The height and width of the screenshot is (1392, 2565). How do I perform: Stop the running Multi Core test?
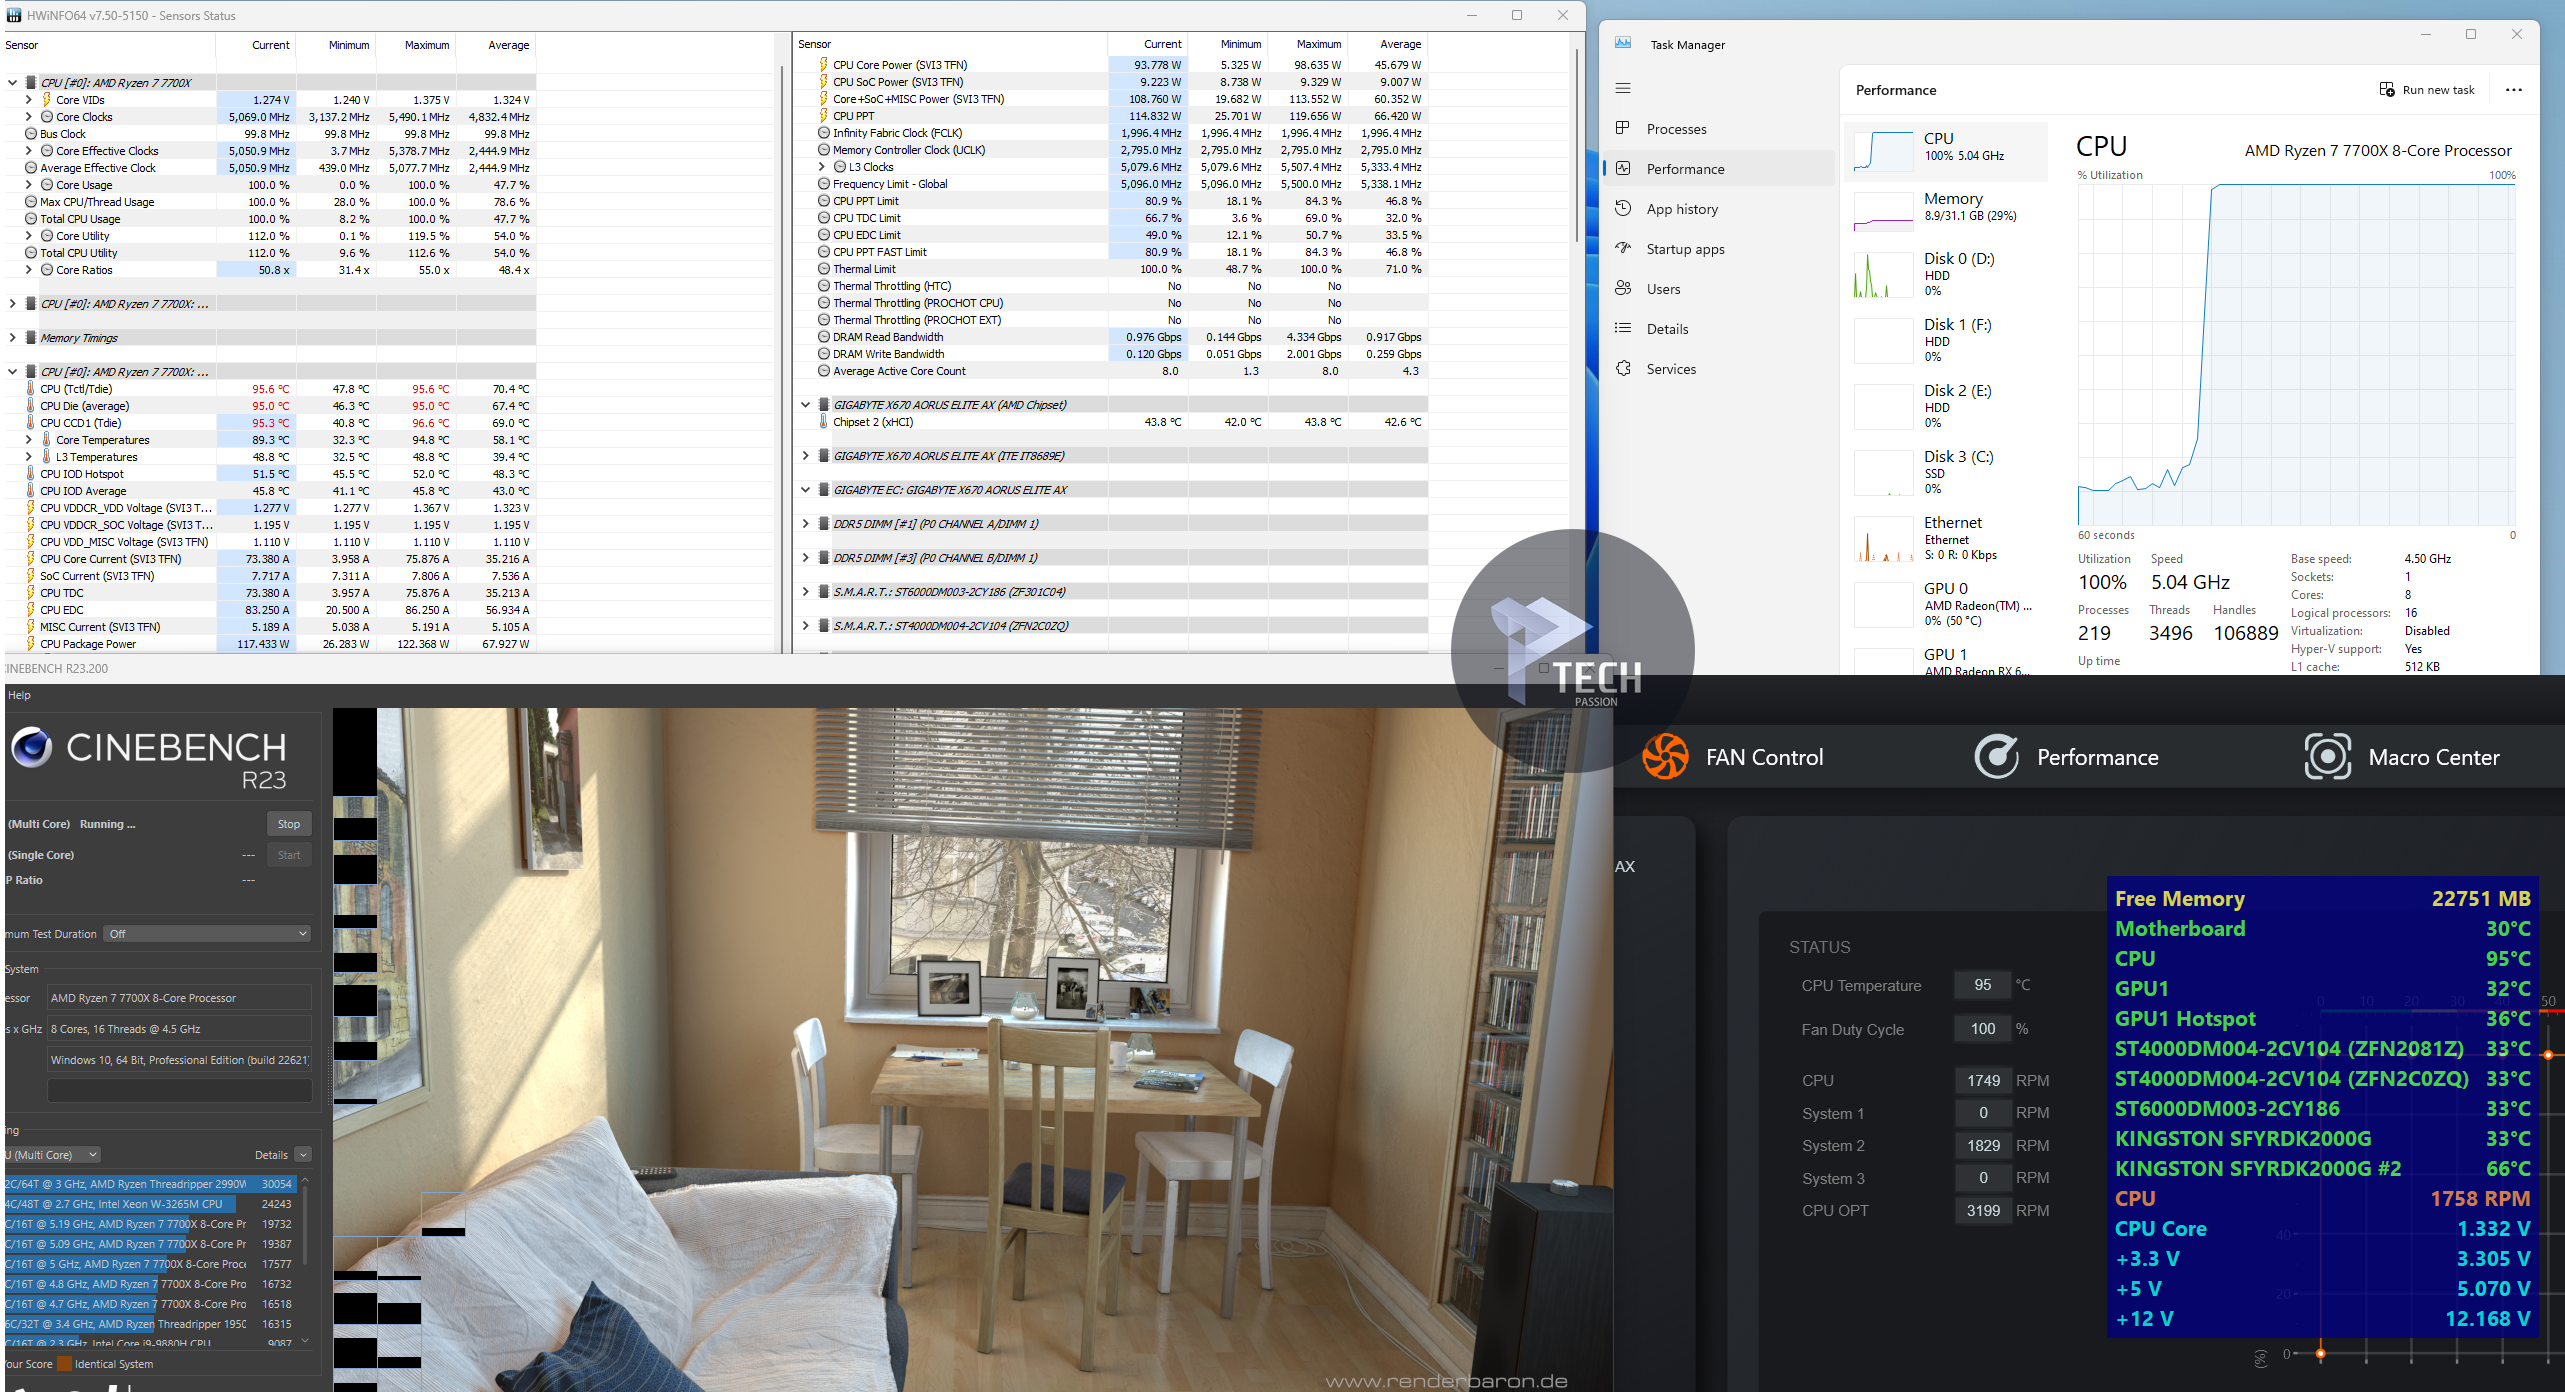click(x=289, y=824)
